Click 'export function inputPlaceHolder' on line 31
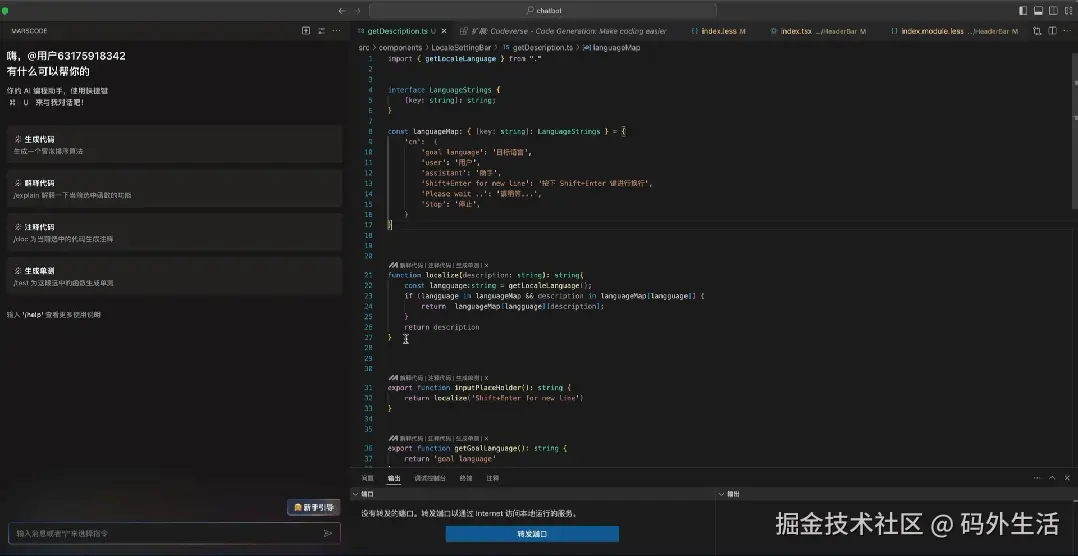The image size is (1078, 556). [x=453, y=388]
